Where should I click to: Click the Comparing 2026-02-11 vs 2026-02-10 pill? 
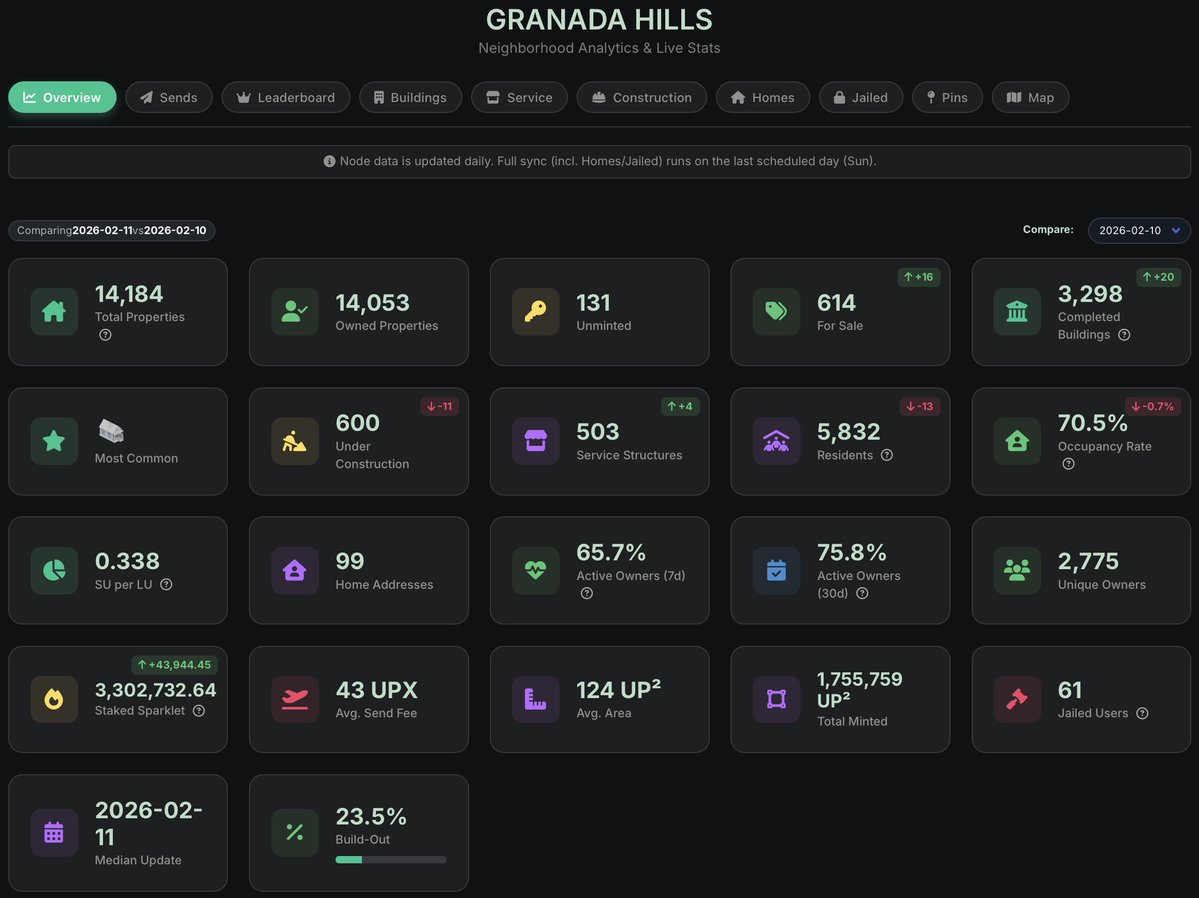click(x=112, y=230)
